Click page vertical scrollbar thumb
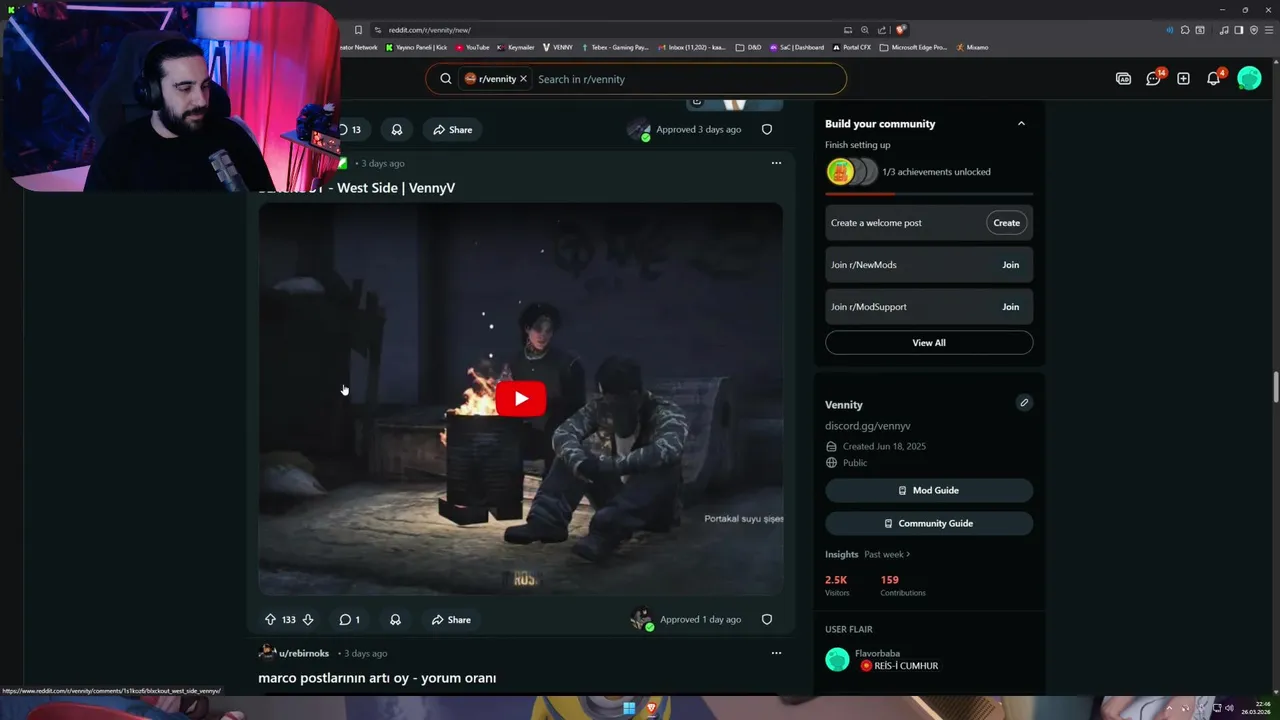1280x720 pixels. 1275,388
